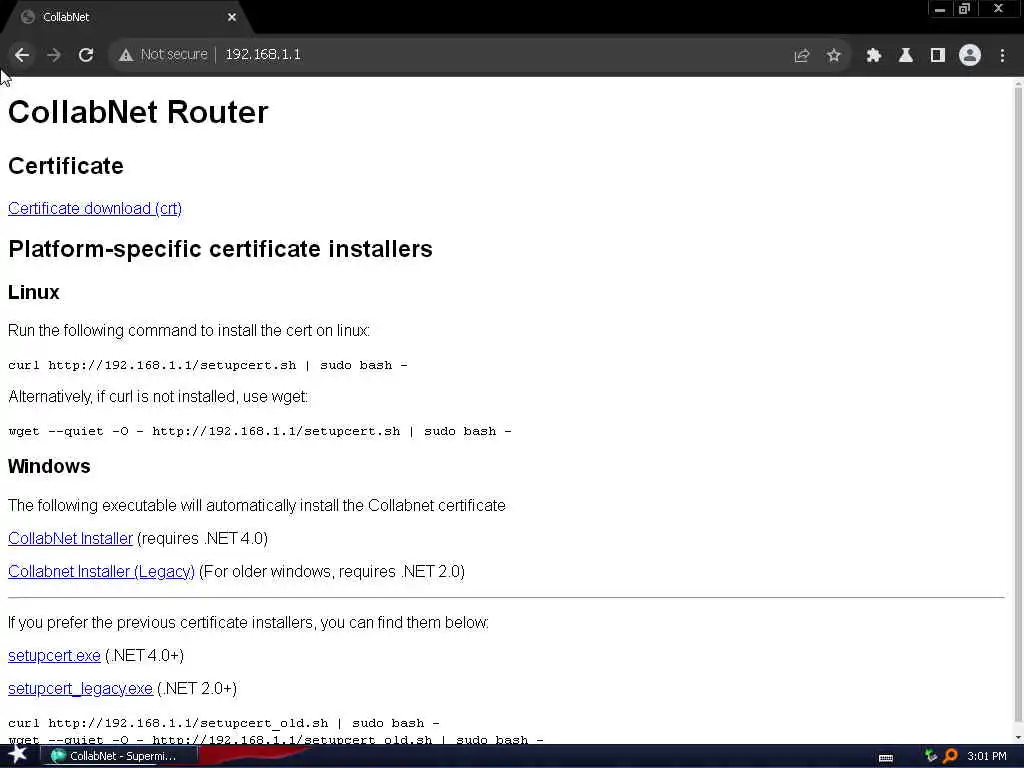Open the Collabnet Installer (Legacy) link
The image size is (1024, 768).
click(101, 571)
